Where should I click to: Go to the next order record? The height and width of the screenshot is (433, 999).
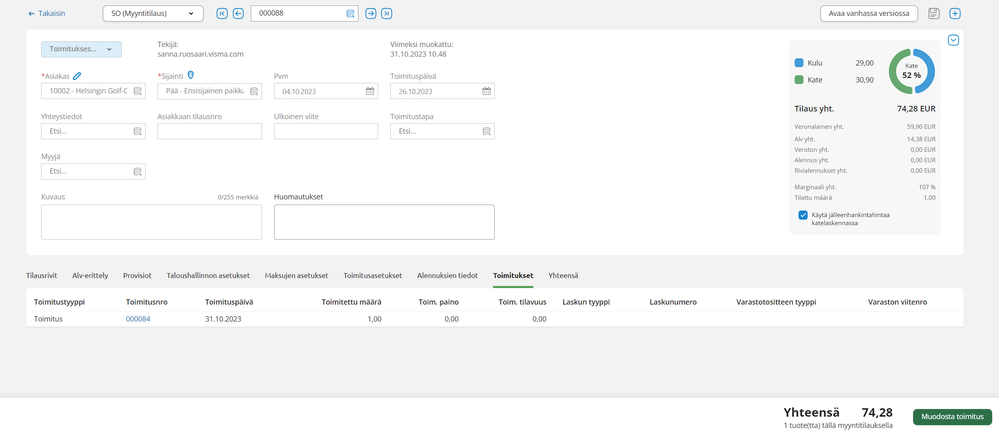[371, 13]
